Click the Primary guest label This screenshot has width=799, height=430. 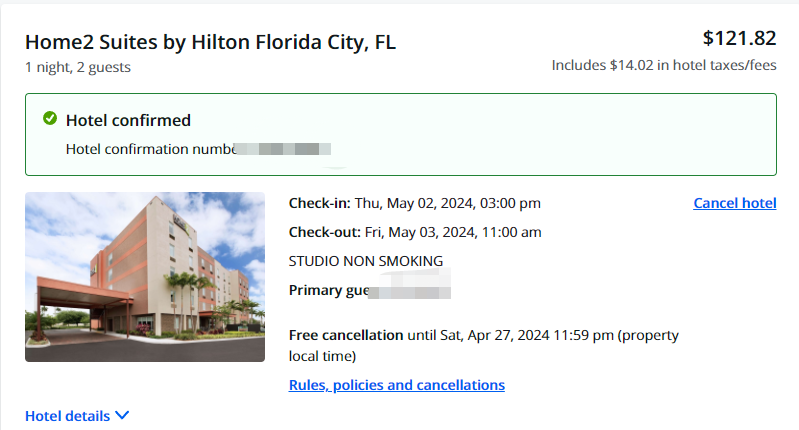pyautogui.click(x=328, y=291)
